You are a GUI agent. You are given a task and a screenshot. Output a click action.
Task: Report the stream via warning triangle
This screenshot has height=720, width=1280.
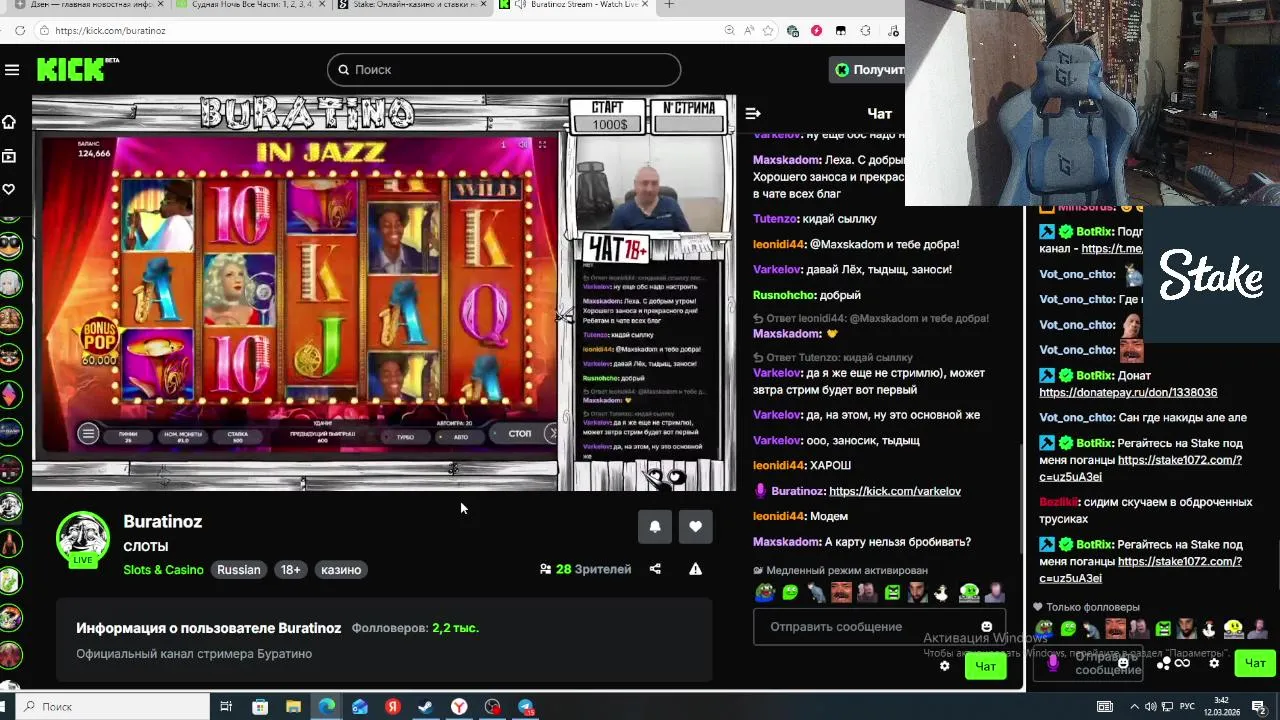coord(695,569)
